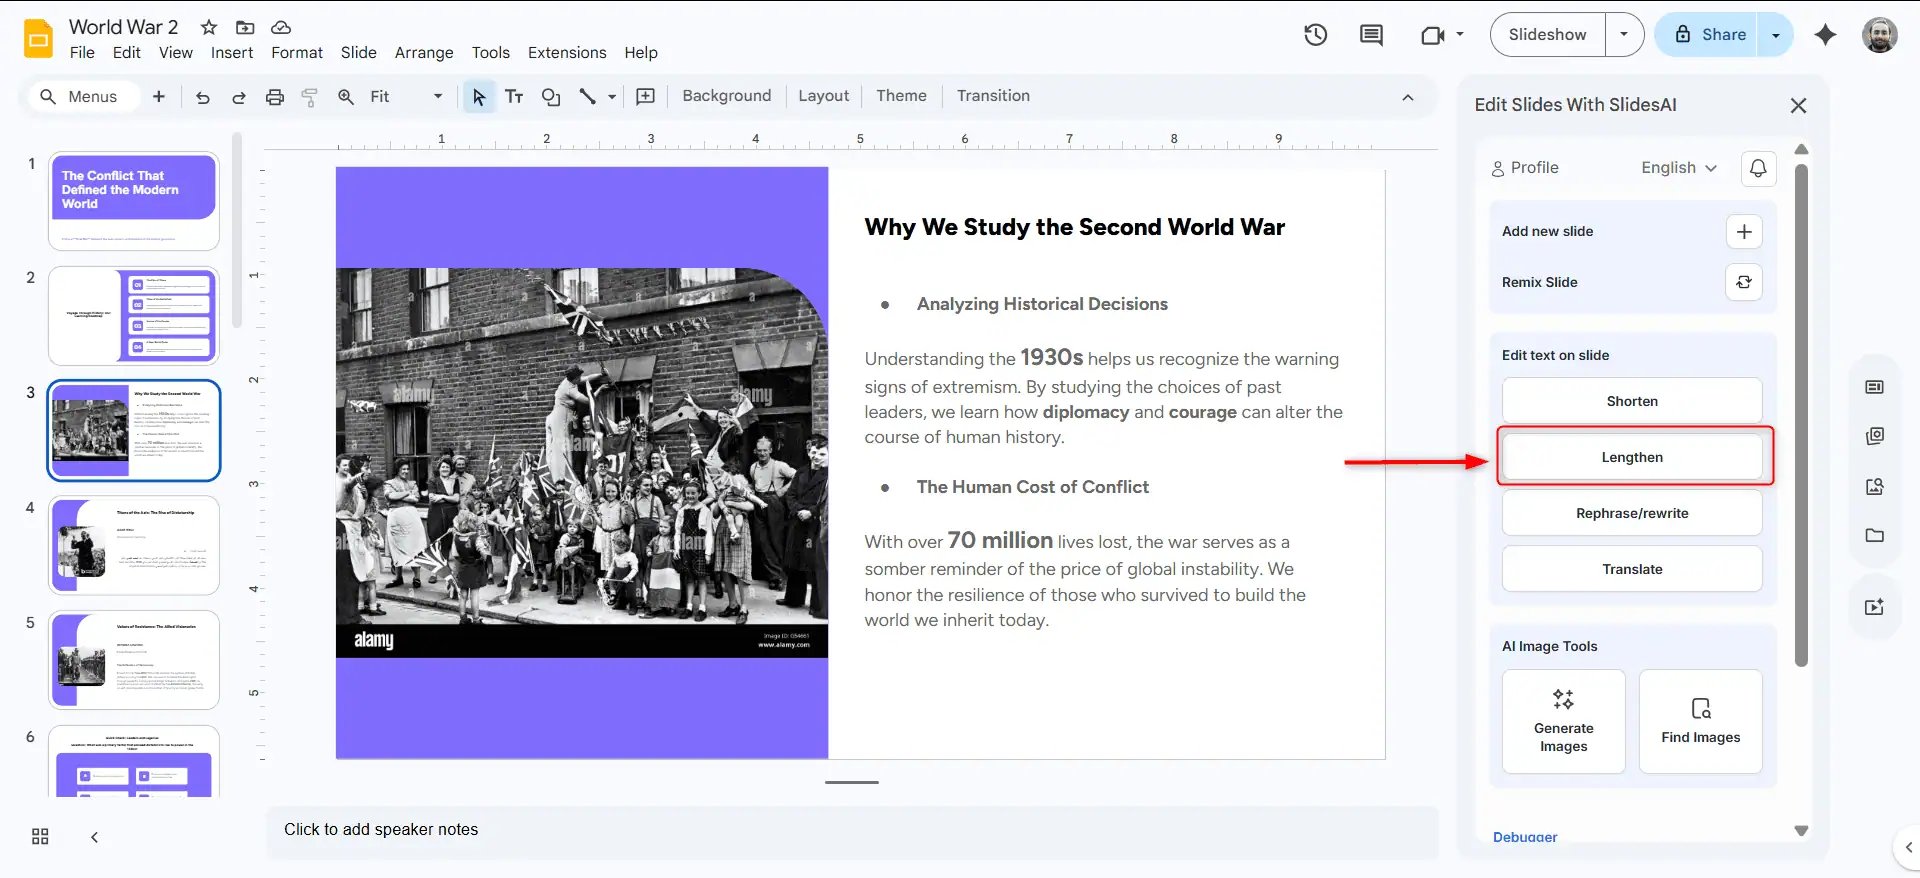
Task: Click the Generate Images button
Action: [1564, 721]
